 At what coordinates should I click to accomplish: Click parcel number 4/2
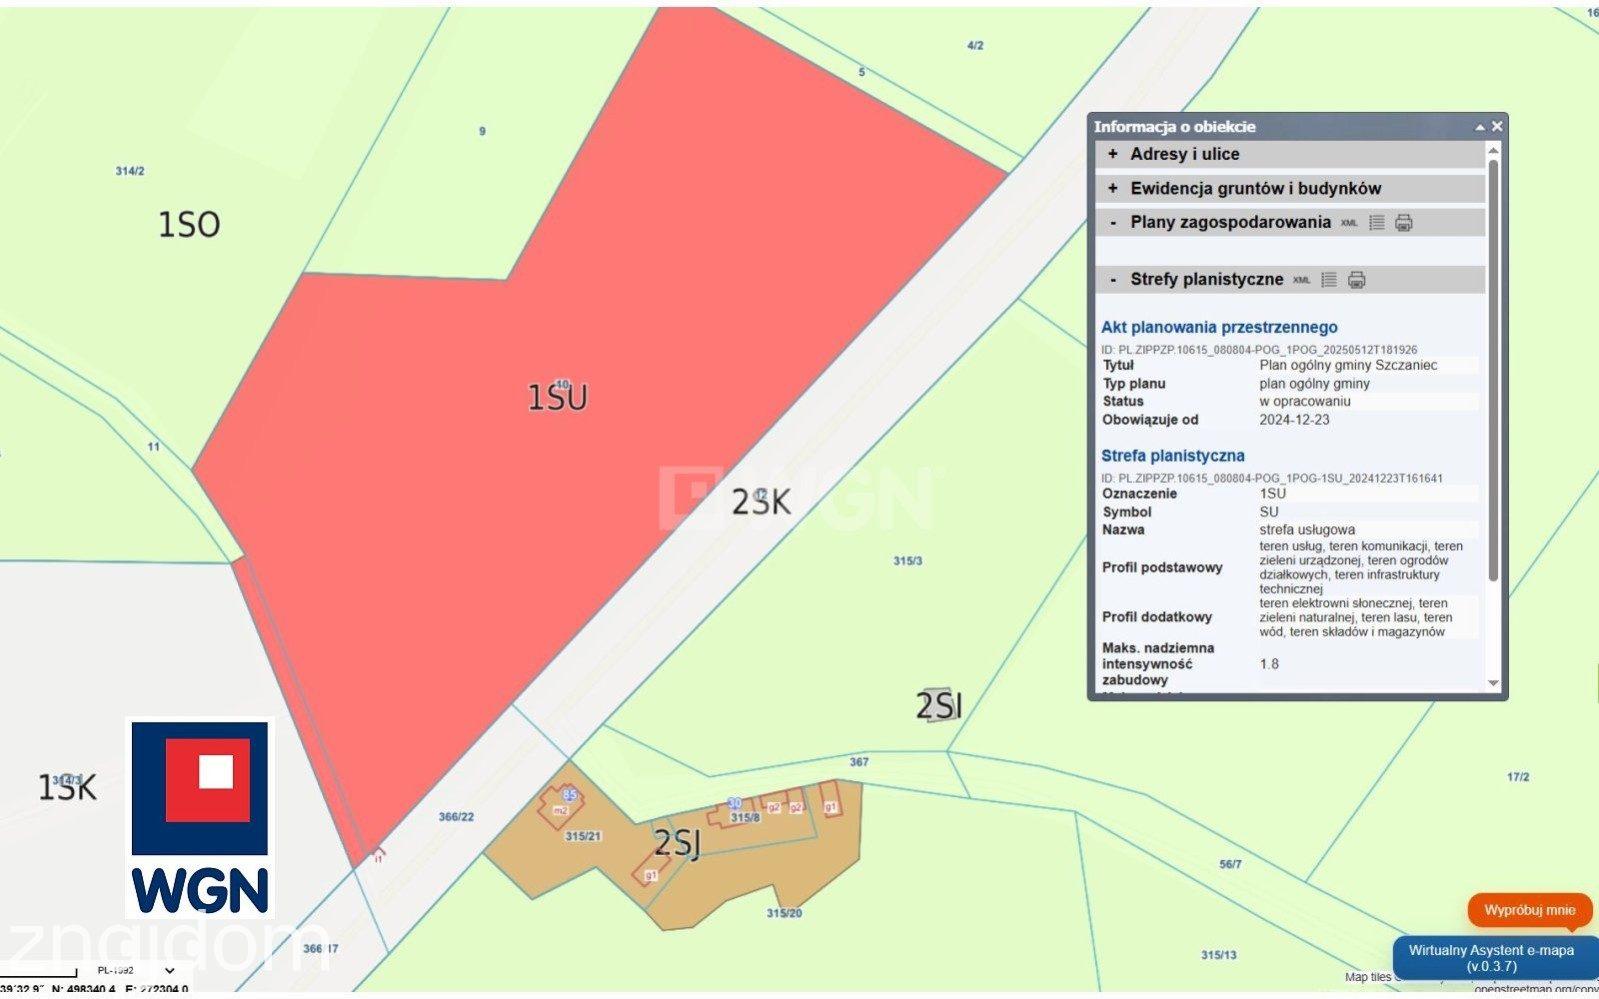pyautogui.click(x=975, y=46)
